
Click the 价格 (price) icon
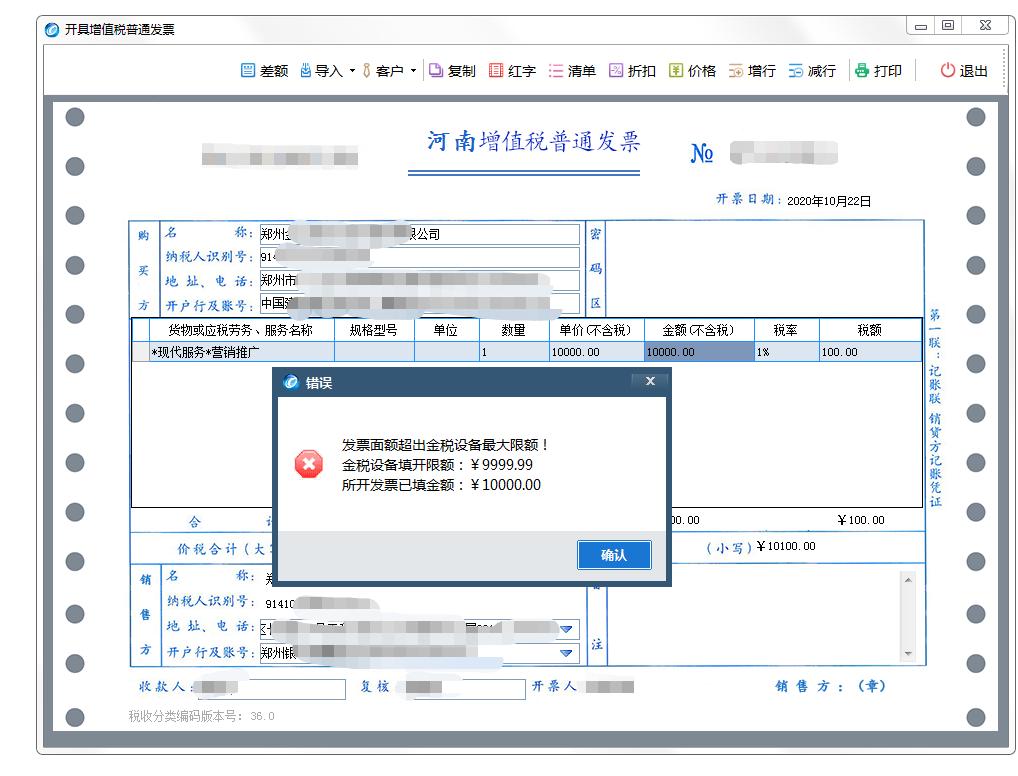click(692, 70)
